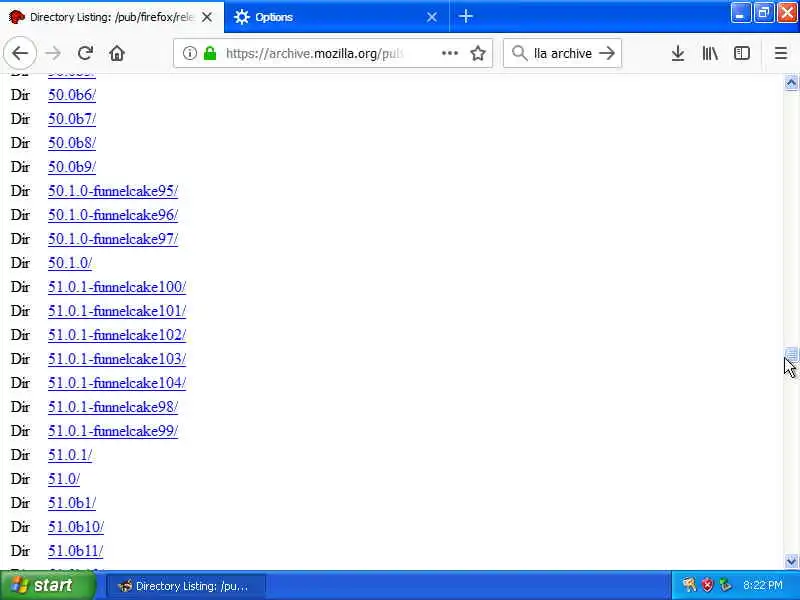Click the first system tray icon
Screen dimensions: 800x600
pos(689,585)
